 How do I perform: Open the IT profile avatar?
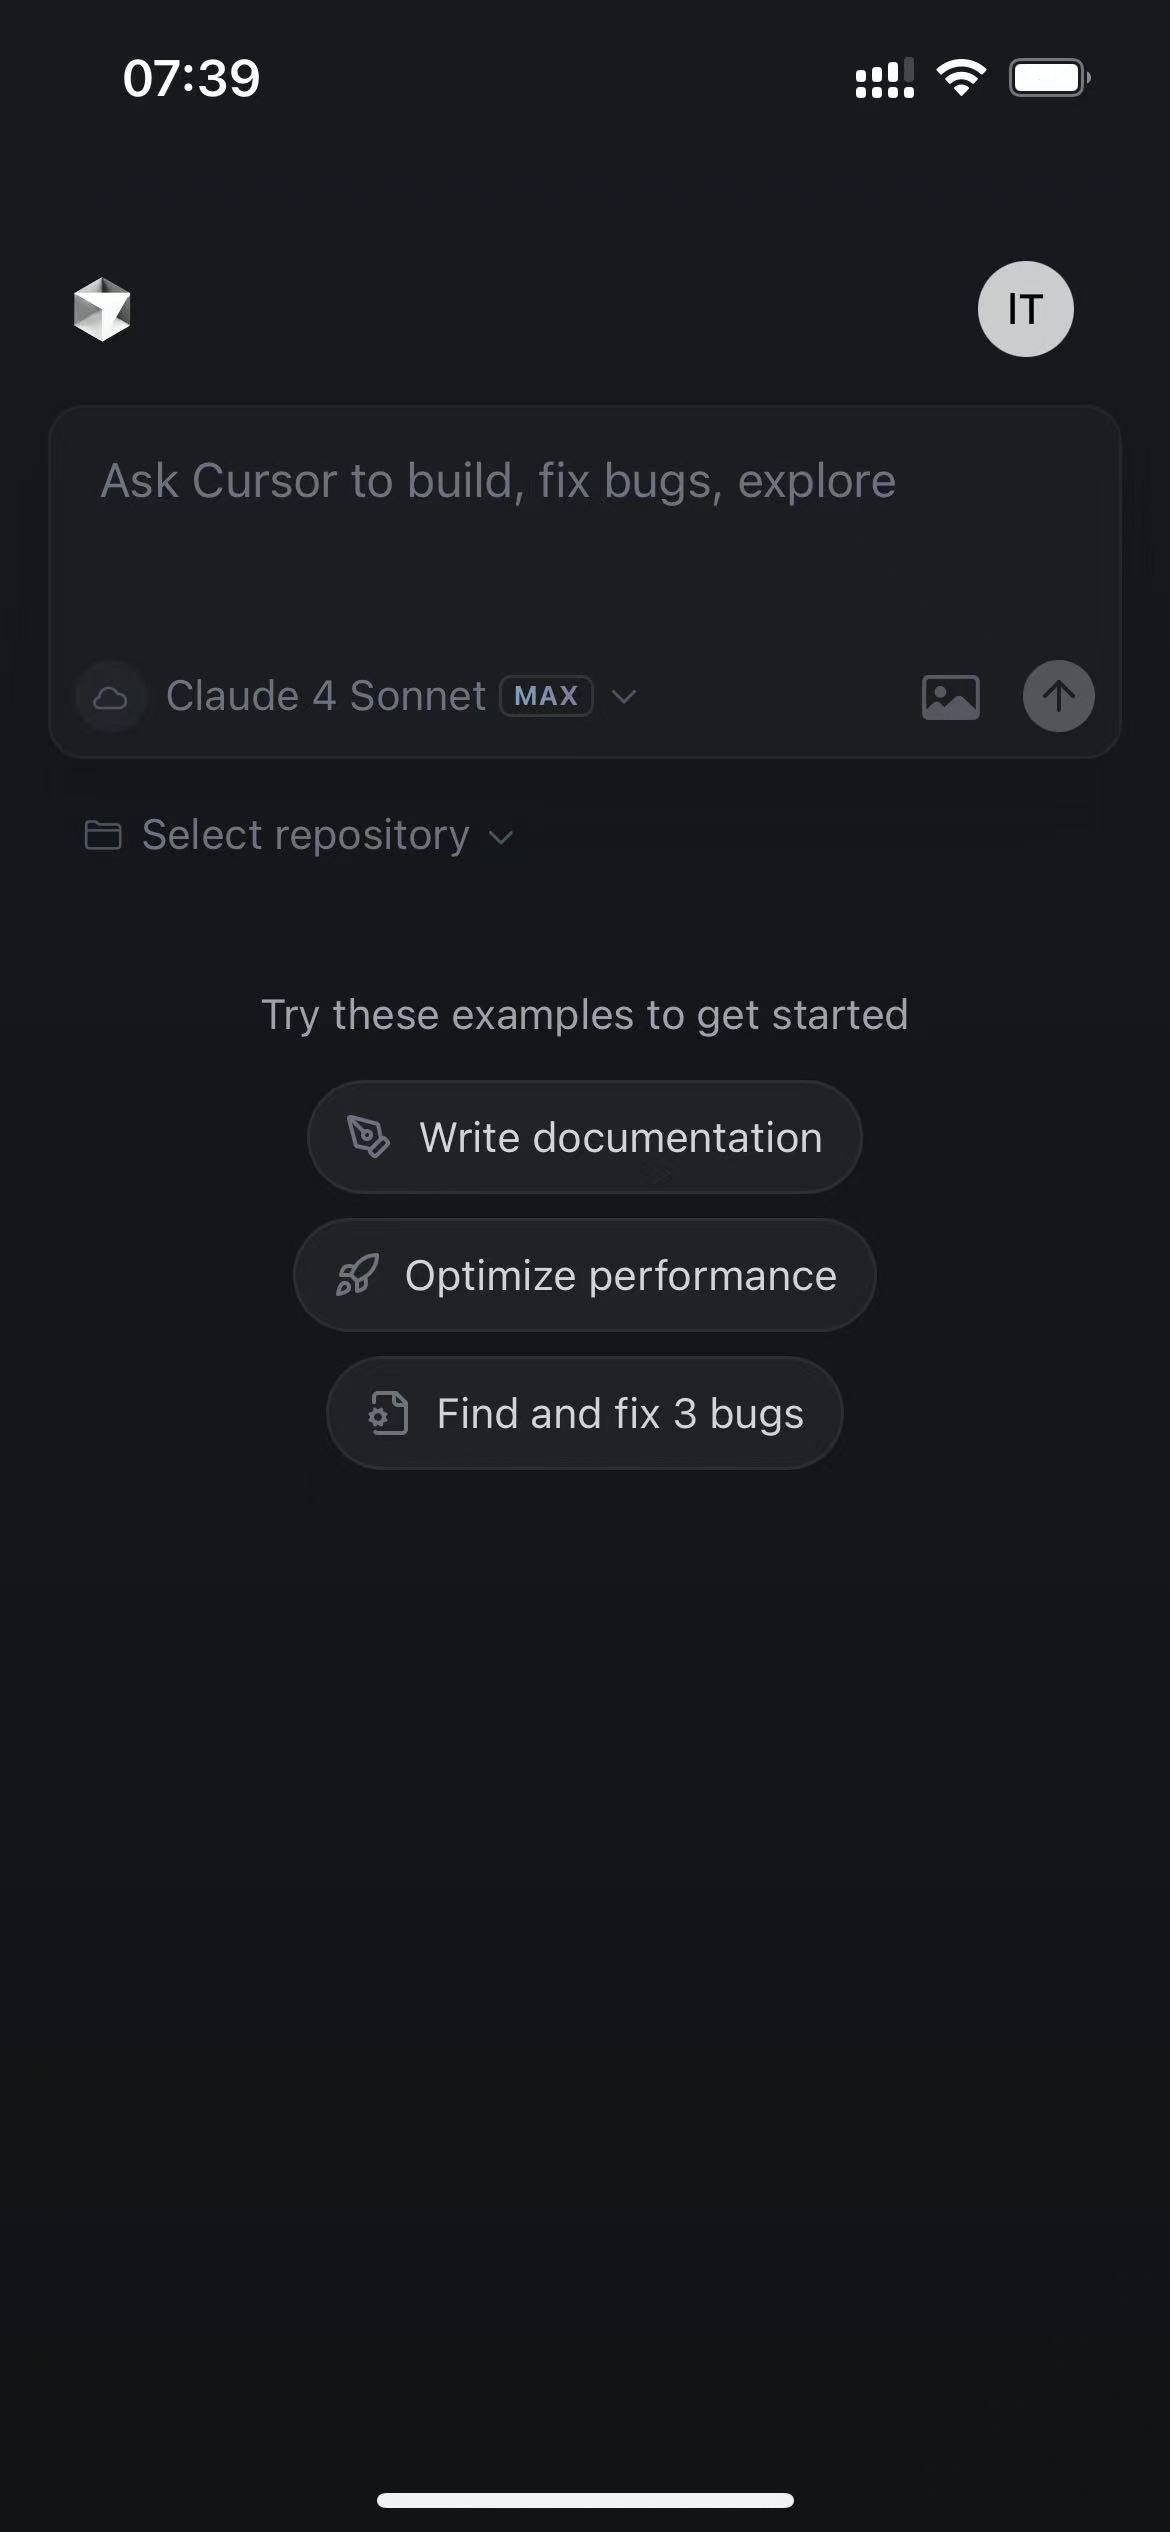coord(1025,309)
